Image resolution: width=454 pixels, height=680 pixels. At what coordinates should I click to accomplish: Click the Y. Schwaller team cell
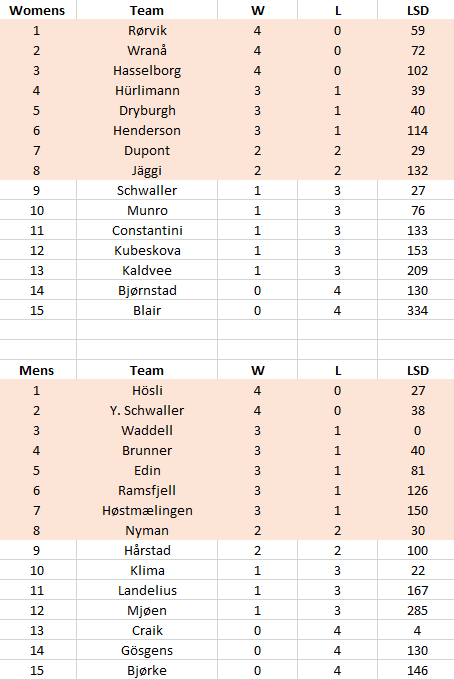point(147,410)
